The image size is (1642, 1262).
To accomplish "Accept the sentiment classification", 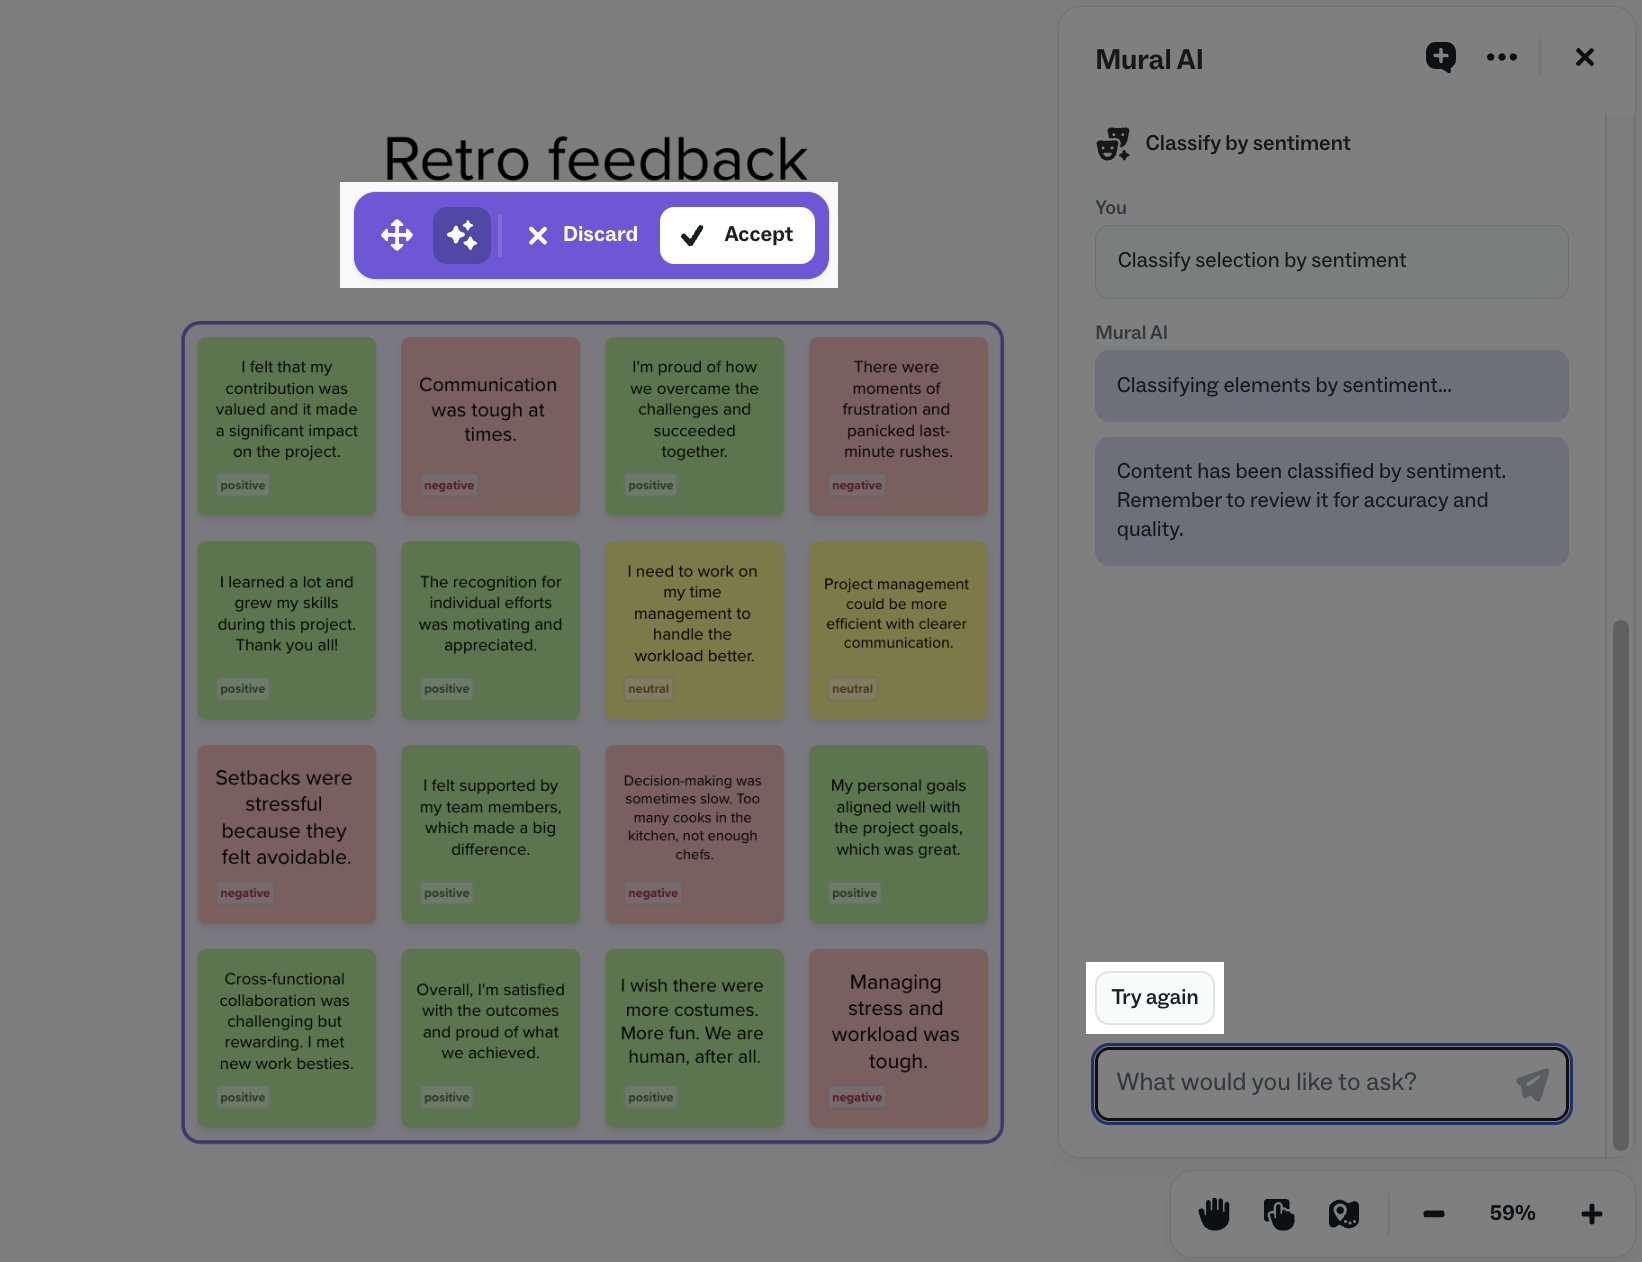I will coord(737,235).
